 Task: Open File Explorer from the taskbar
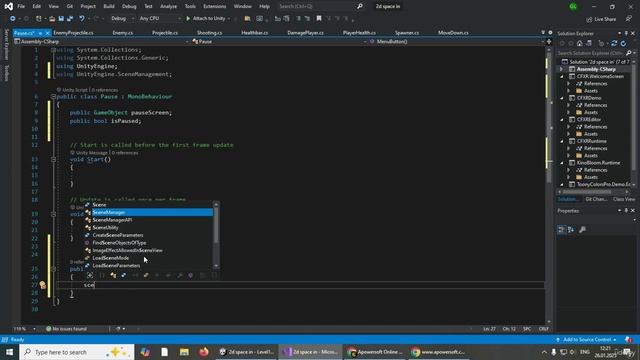click(x=184, y=352)
